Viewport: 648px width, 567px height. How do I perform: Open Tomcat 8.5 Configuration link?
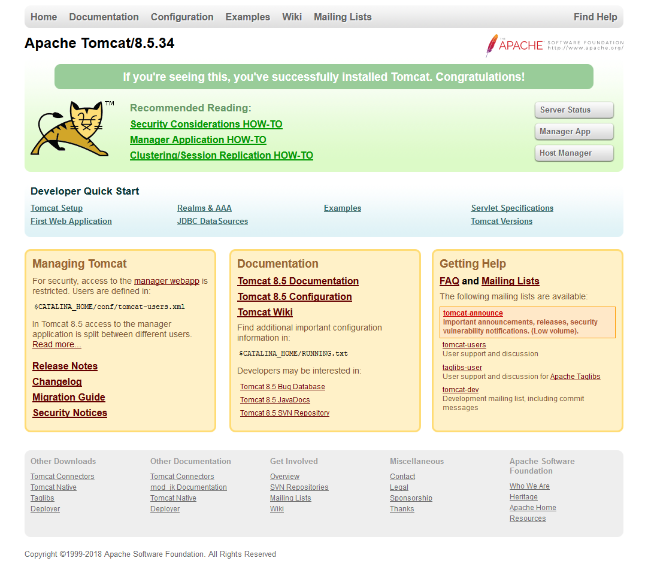click(x=295, y=297)
